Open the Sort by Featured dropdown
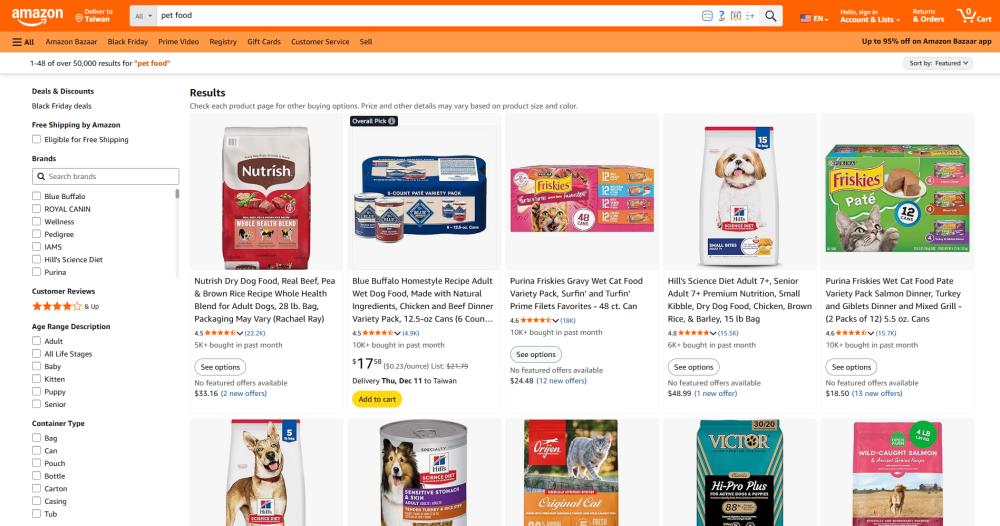The image size is (1000, 526). pos(938,63)
